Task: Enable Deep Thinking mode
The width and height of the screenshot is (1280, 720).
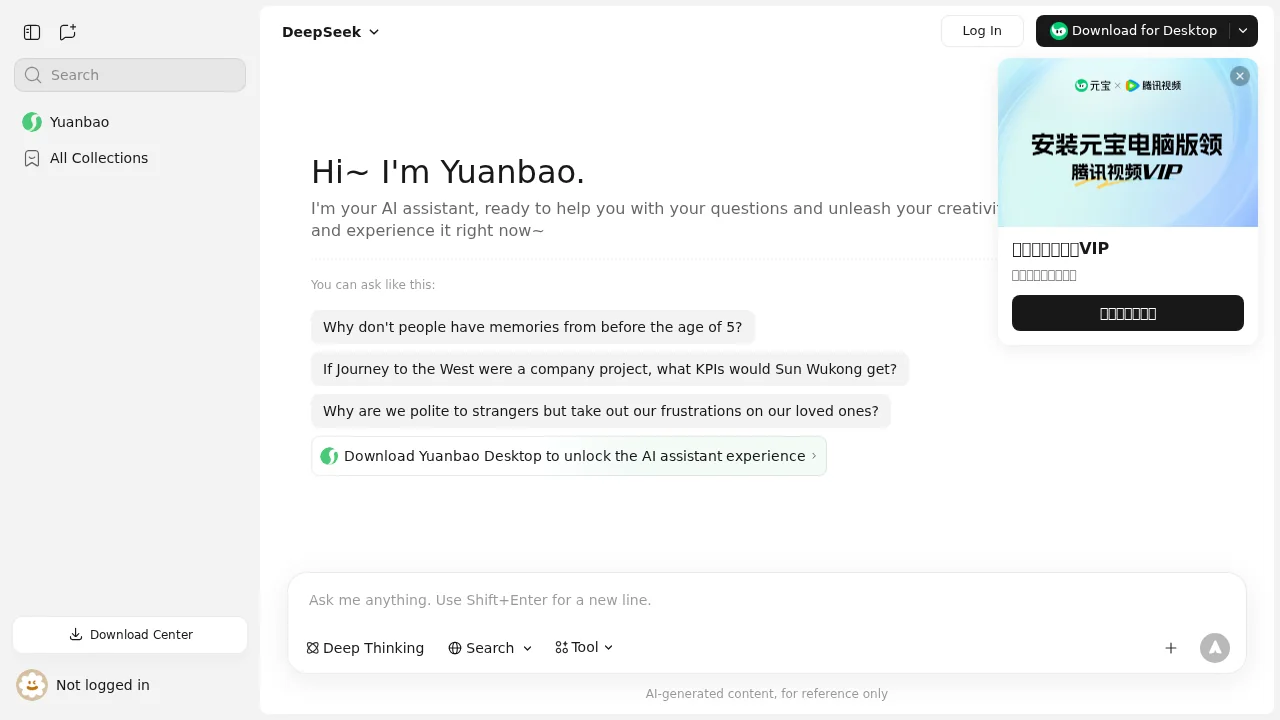Action: [x=365, y=648]
